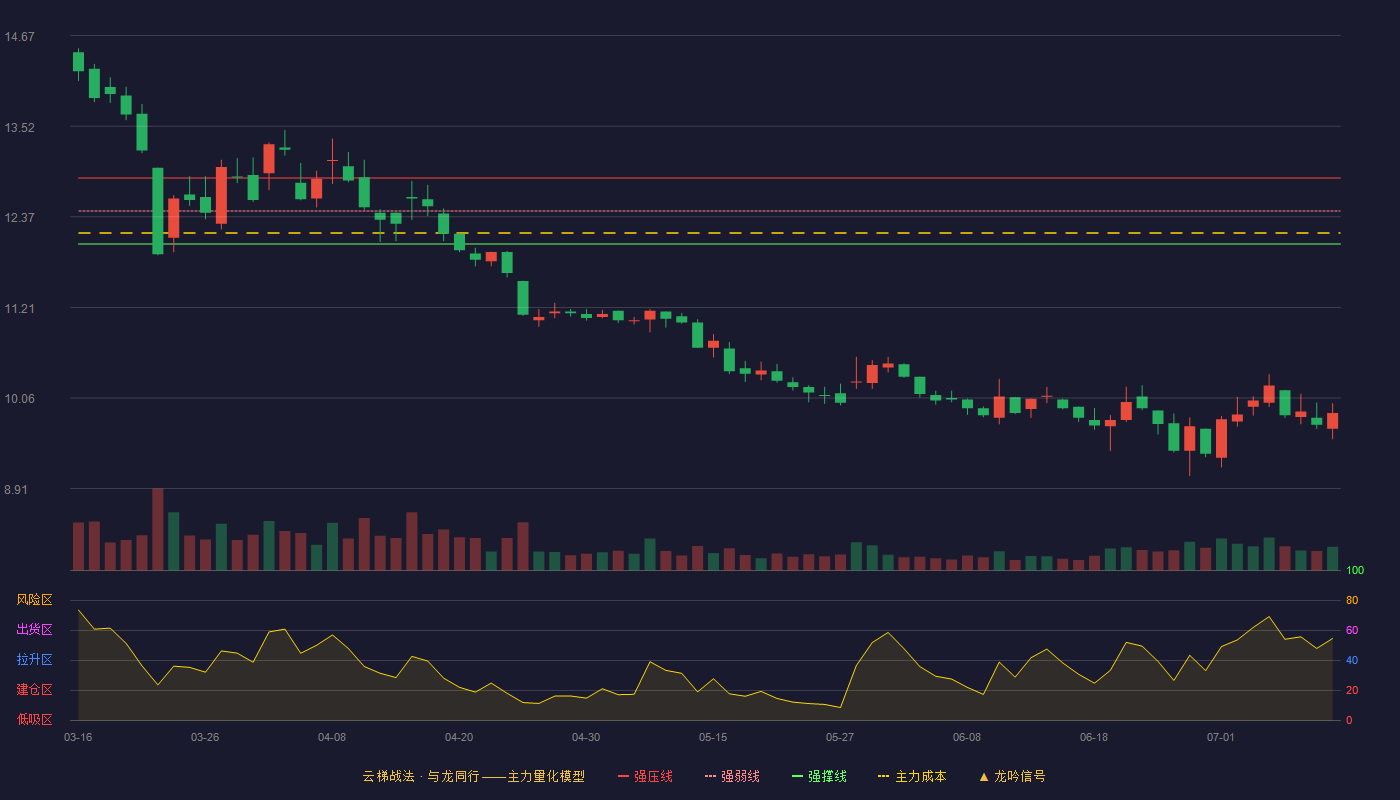Screen dimensions: 1400x800
Task: Click the green 100 indicator axis value
Action: [x=1355, y=571]
